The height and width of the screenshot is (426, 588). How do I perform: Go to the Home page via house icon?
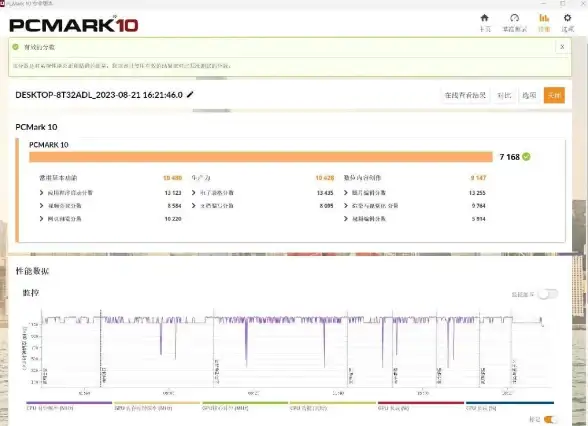tap(484, 22)
